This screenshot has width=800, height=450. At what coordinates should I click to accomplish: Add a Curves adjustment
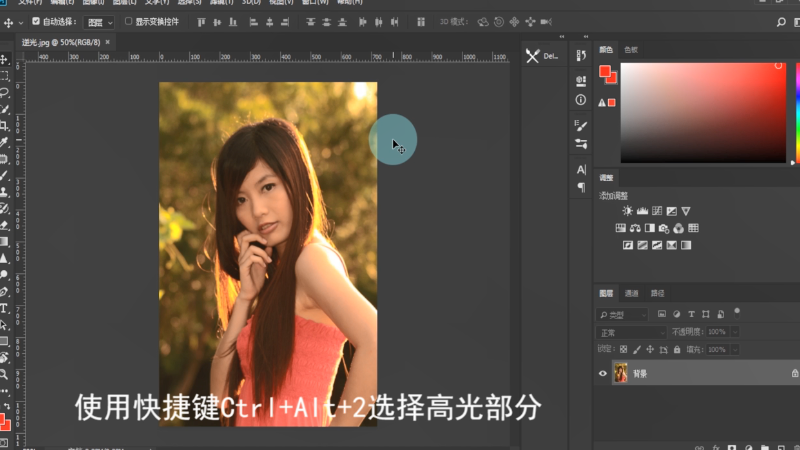657,211
